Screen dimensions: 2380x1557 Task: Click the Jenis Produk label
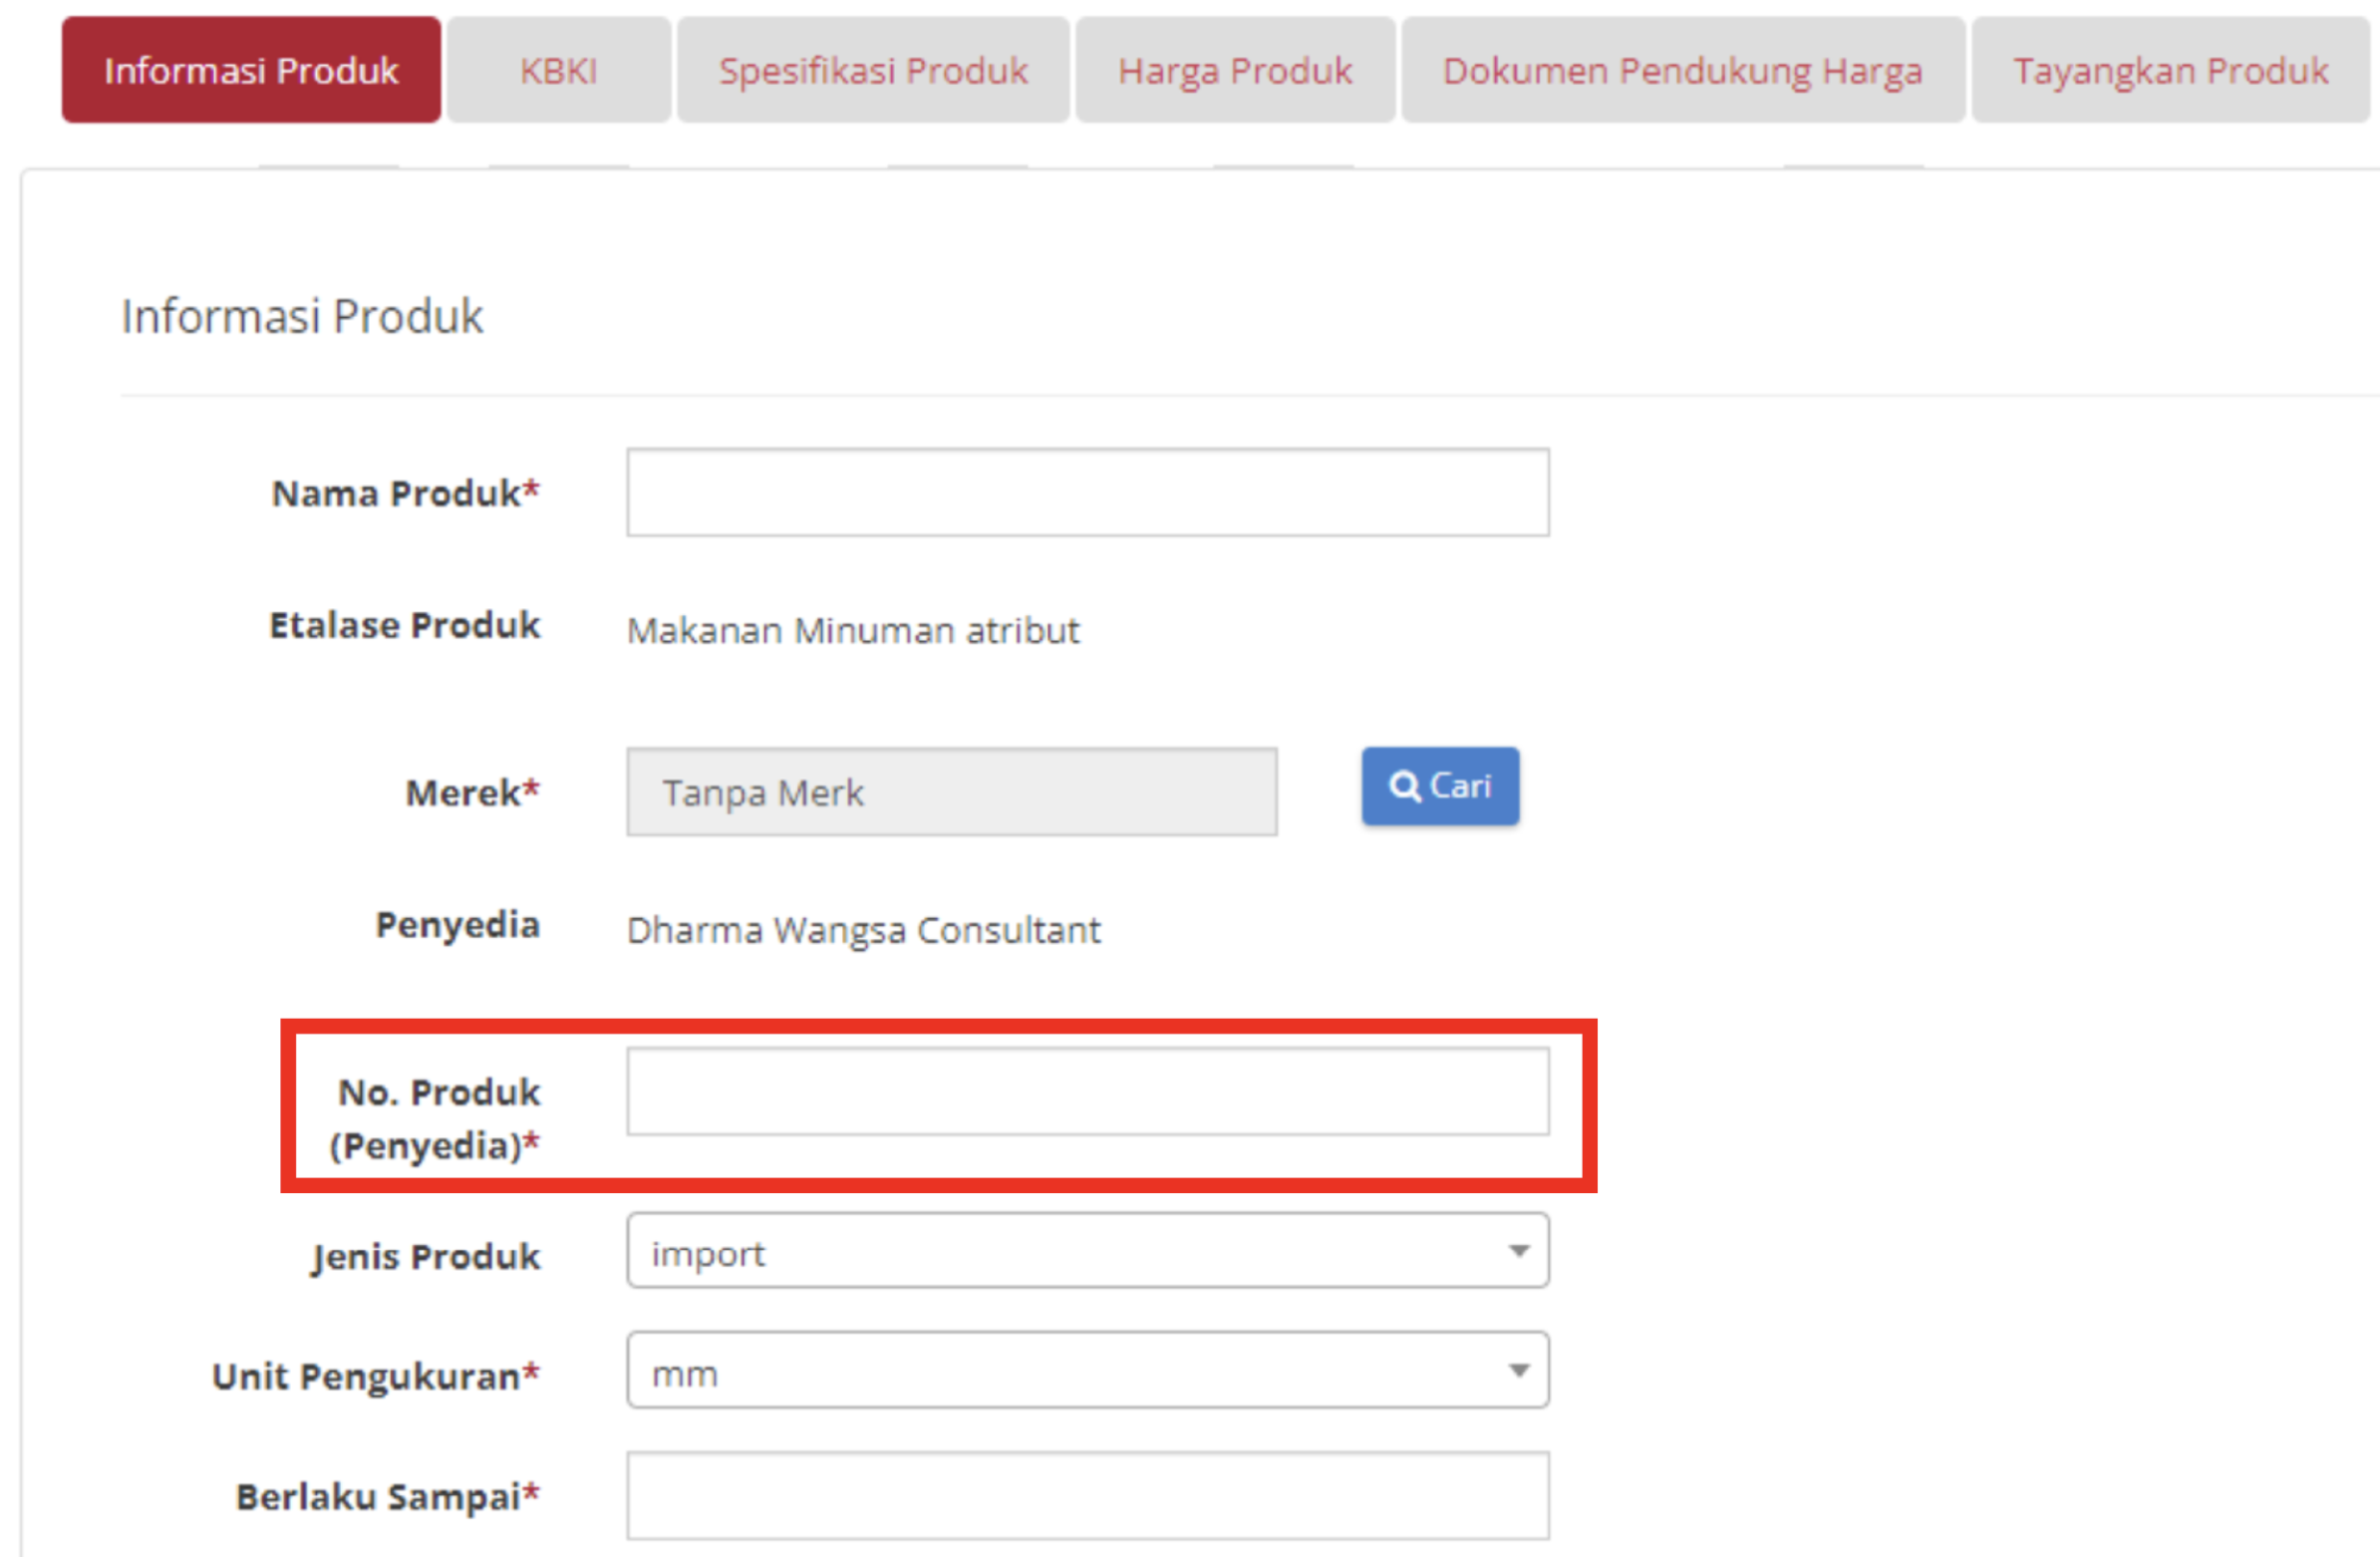click(426, 1257)
